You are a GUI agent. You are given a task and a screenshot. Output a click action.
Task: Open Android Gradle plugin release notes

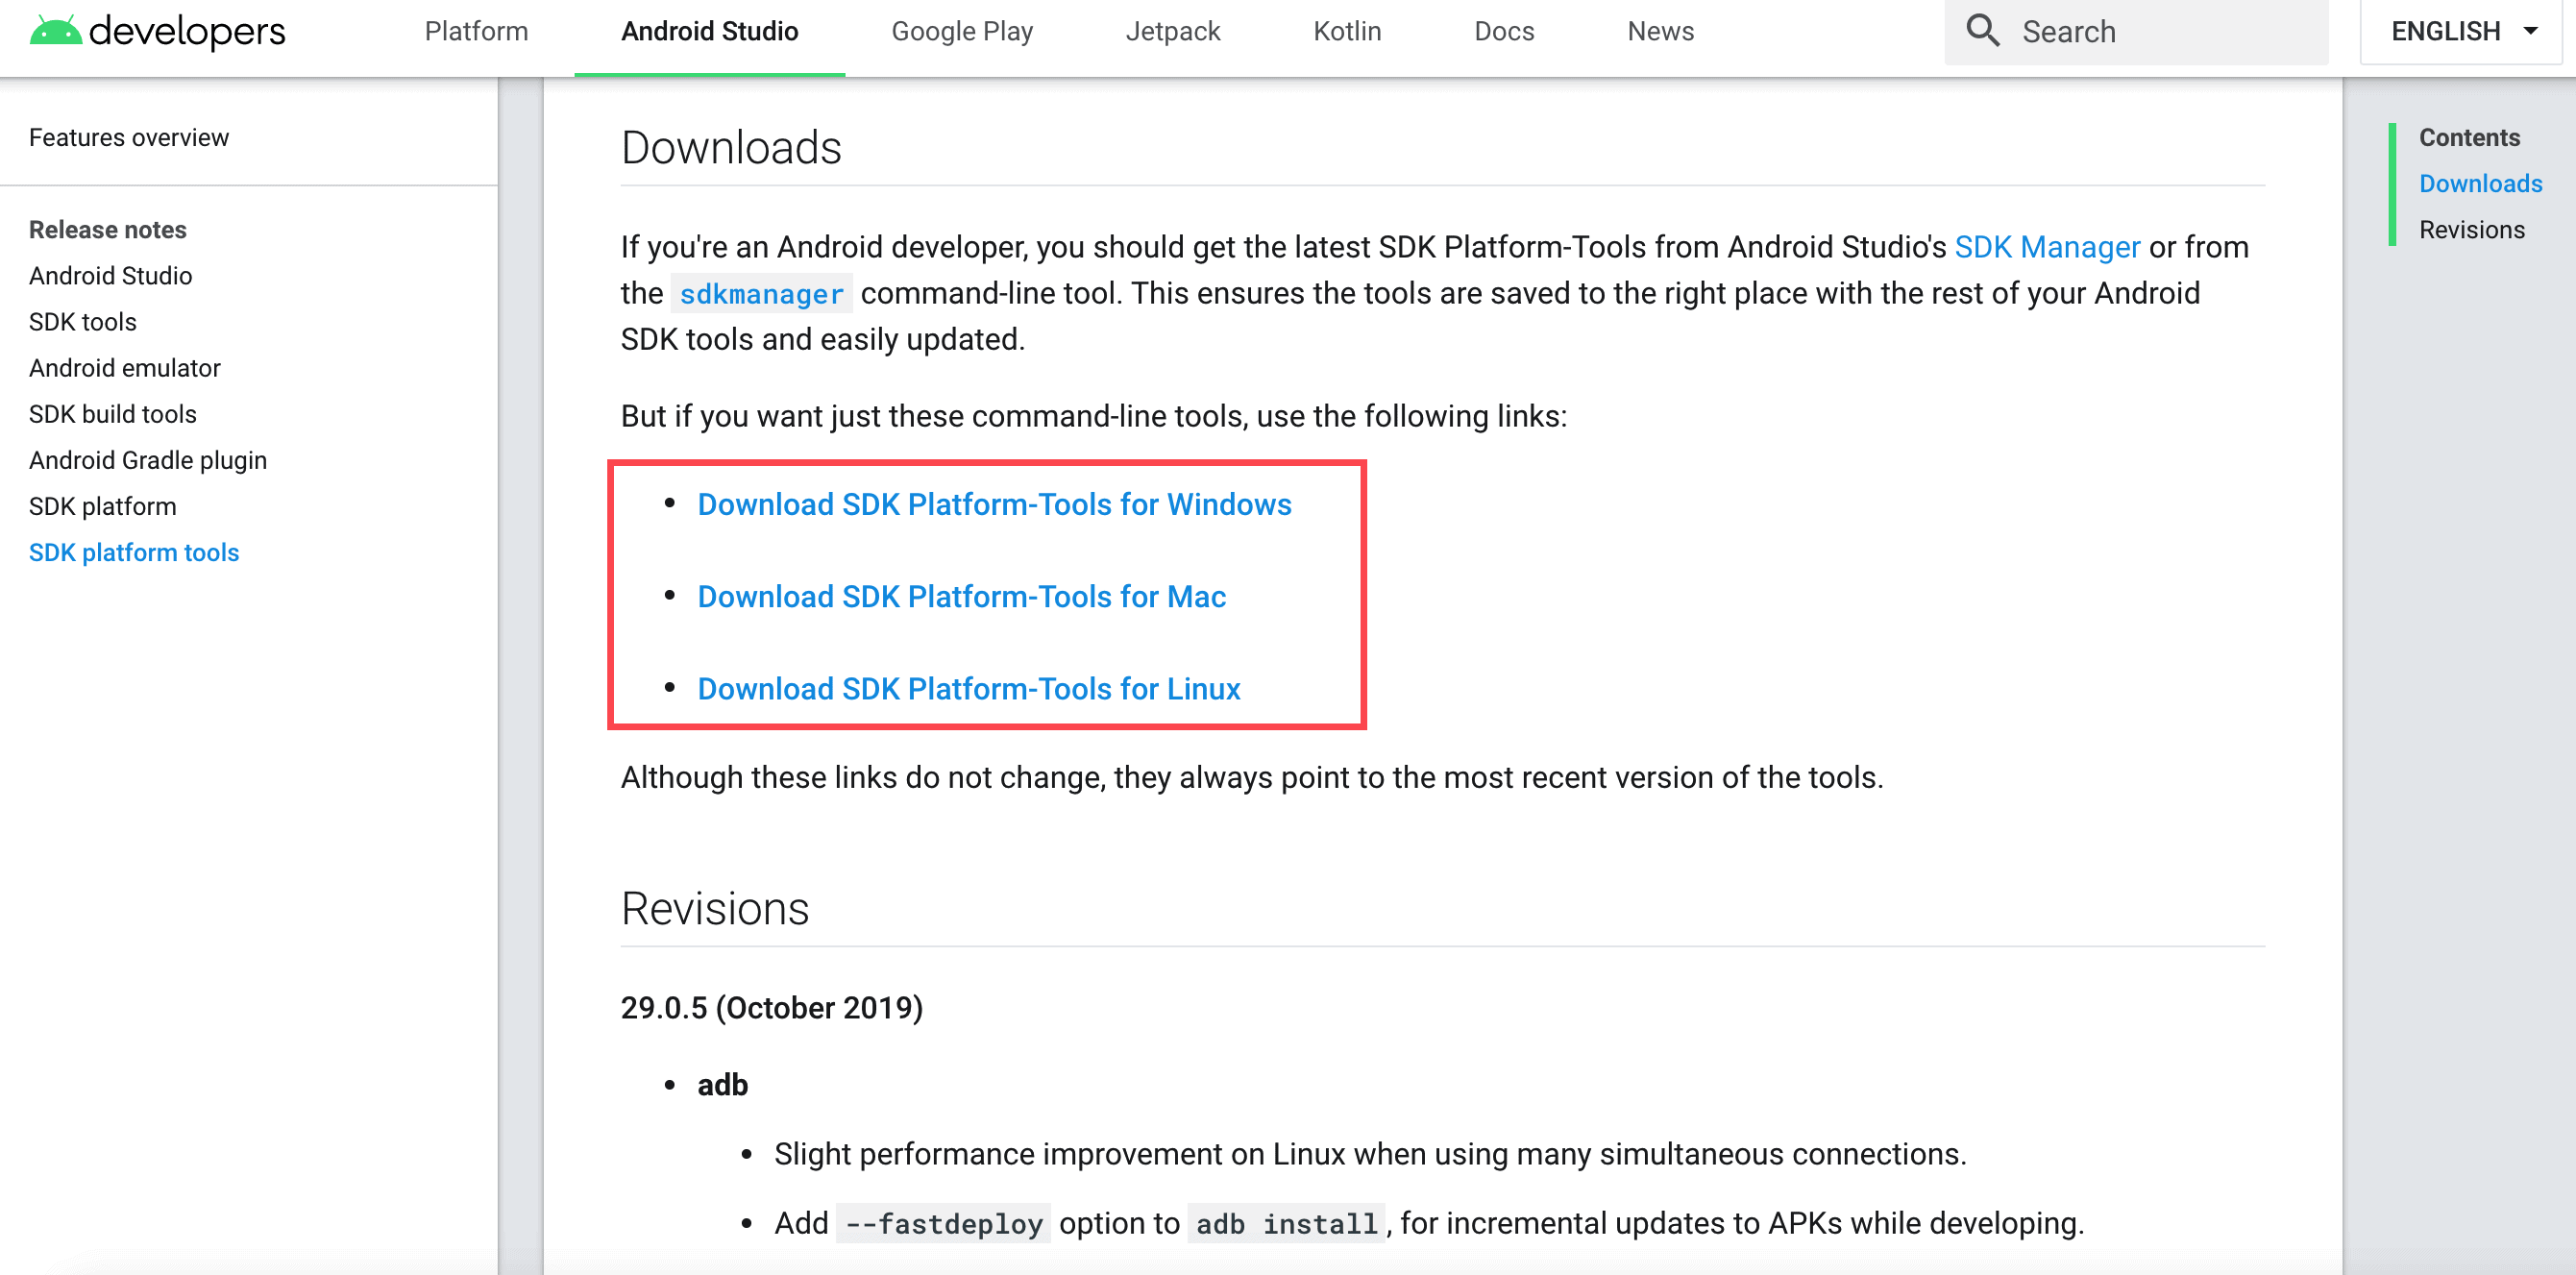pyautogui.click(x=148, y=460)
